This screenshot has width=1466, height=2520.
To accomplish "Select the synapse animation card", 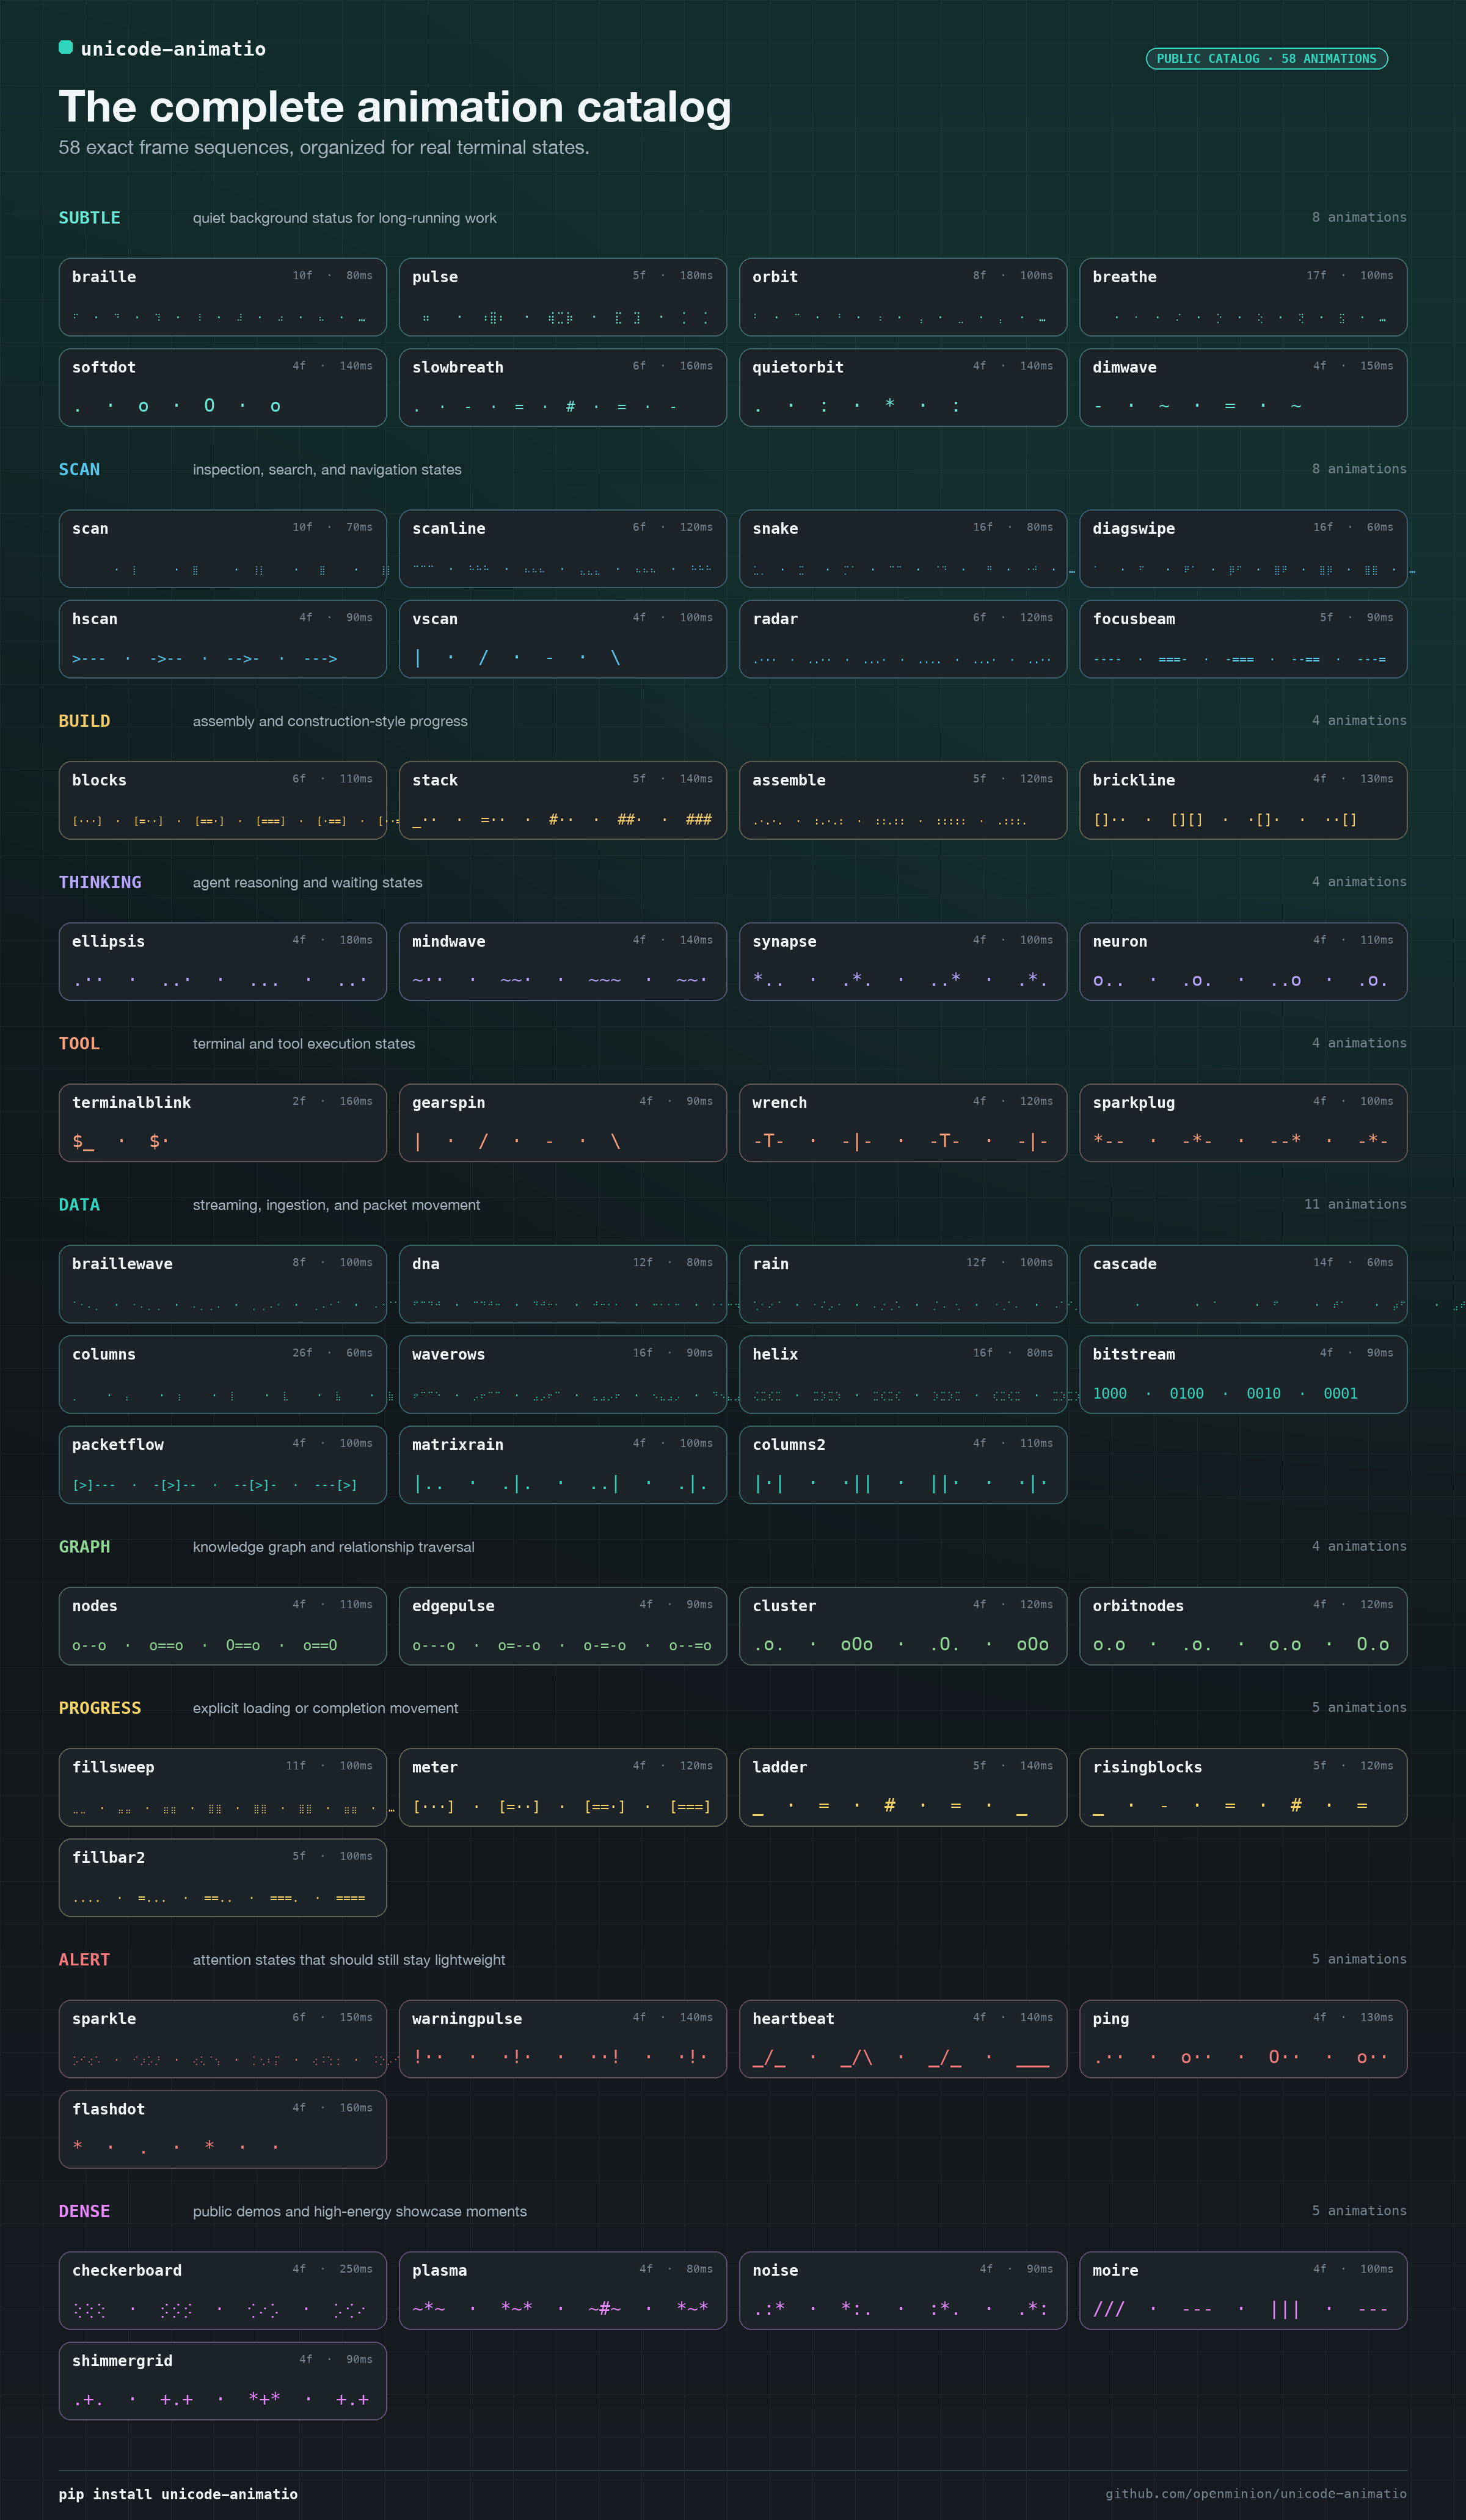I will 903,961.
